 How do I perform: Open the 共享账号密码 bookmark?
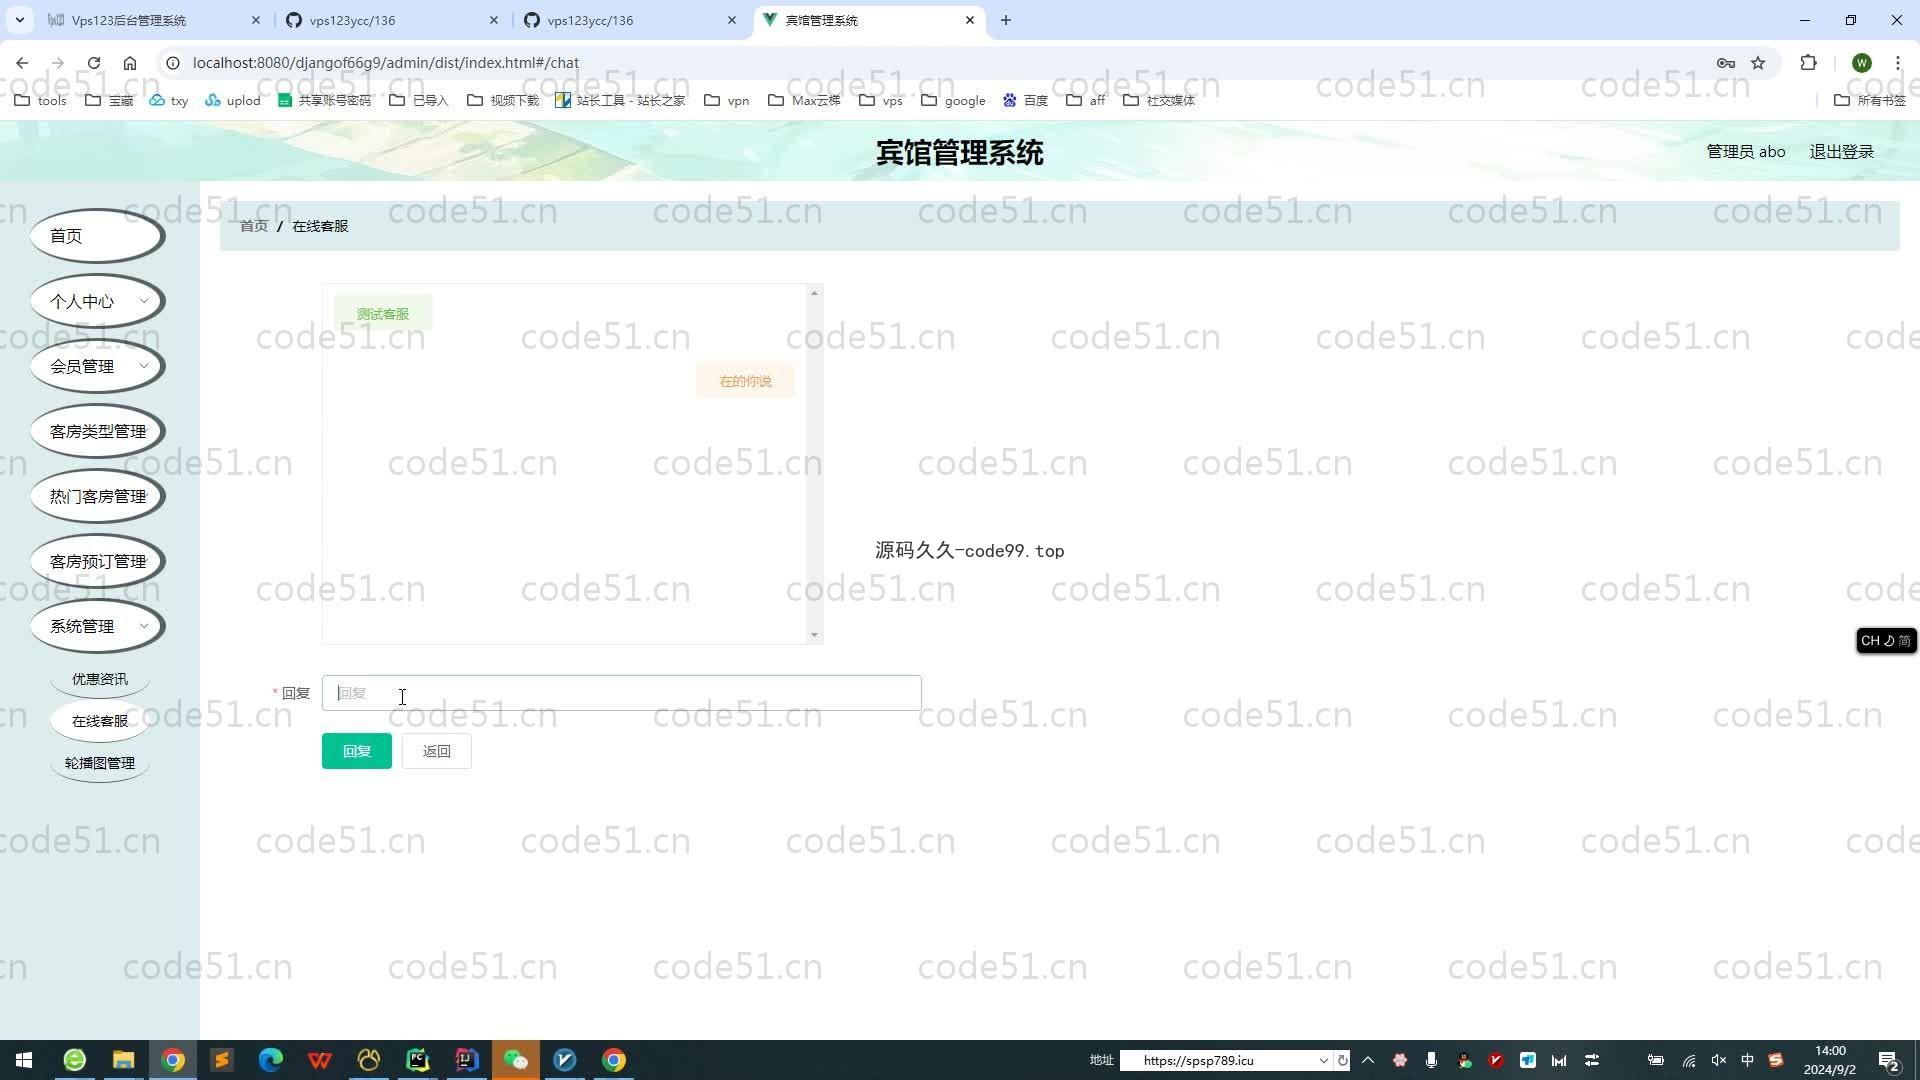point(324,100)
